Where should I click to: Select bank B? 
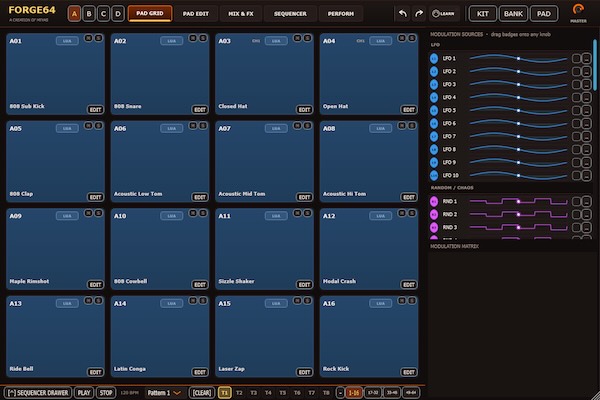(89, 14)
